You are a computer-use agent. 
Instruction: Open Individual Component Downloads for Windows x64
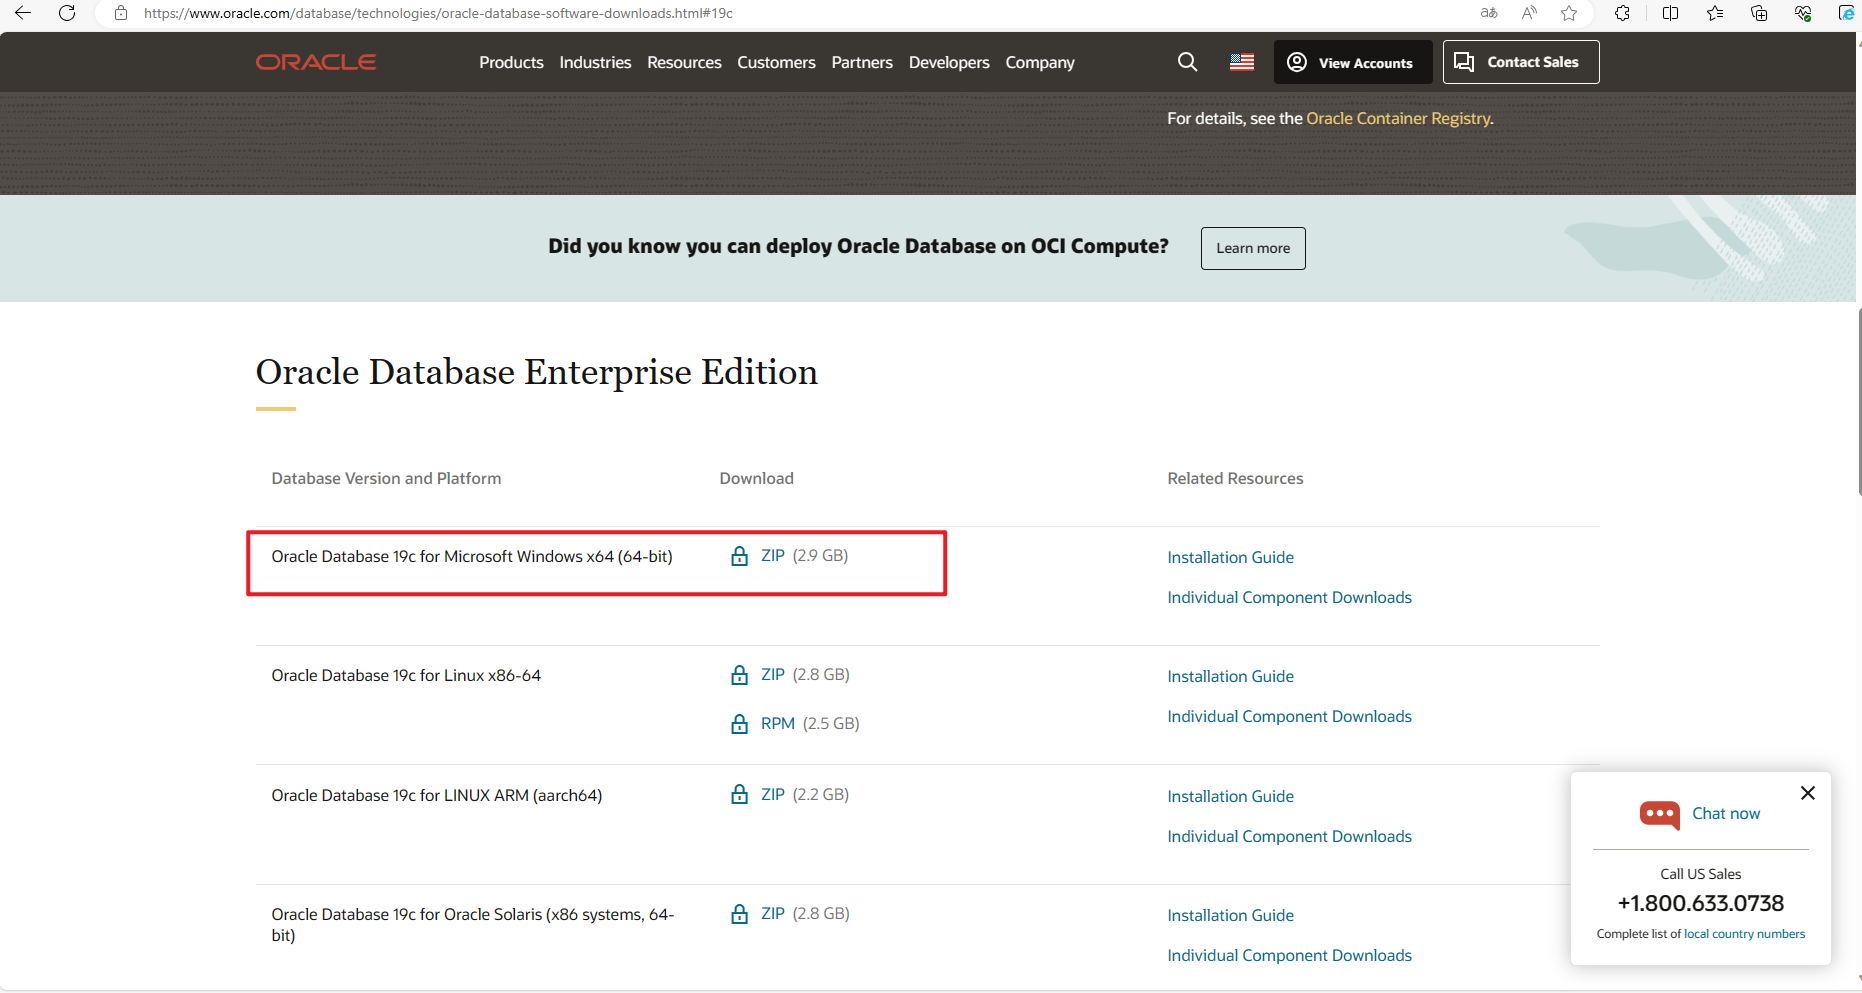pos(1289,597)
